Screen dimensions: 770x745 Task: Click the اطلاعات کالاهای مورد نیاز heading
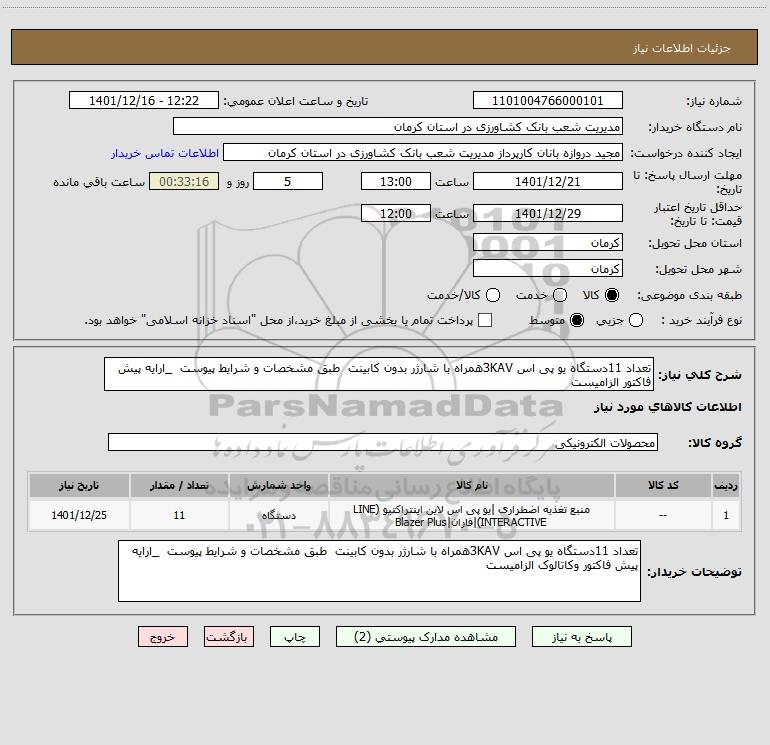pos(668,407)
